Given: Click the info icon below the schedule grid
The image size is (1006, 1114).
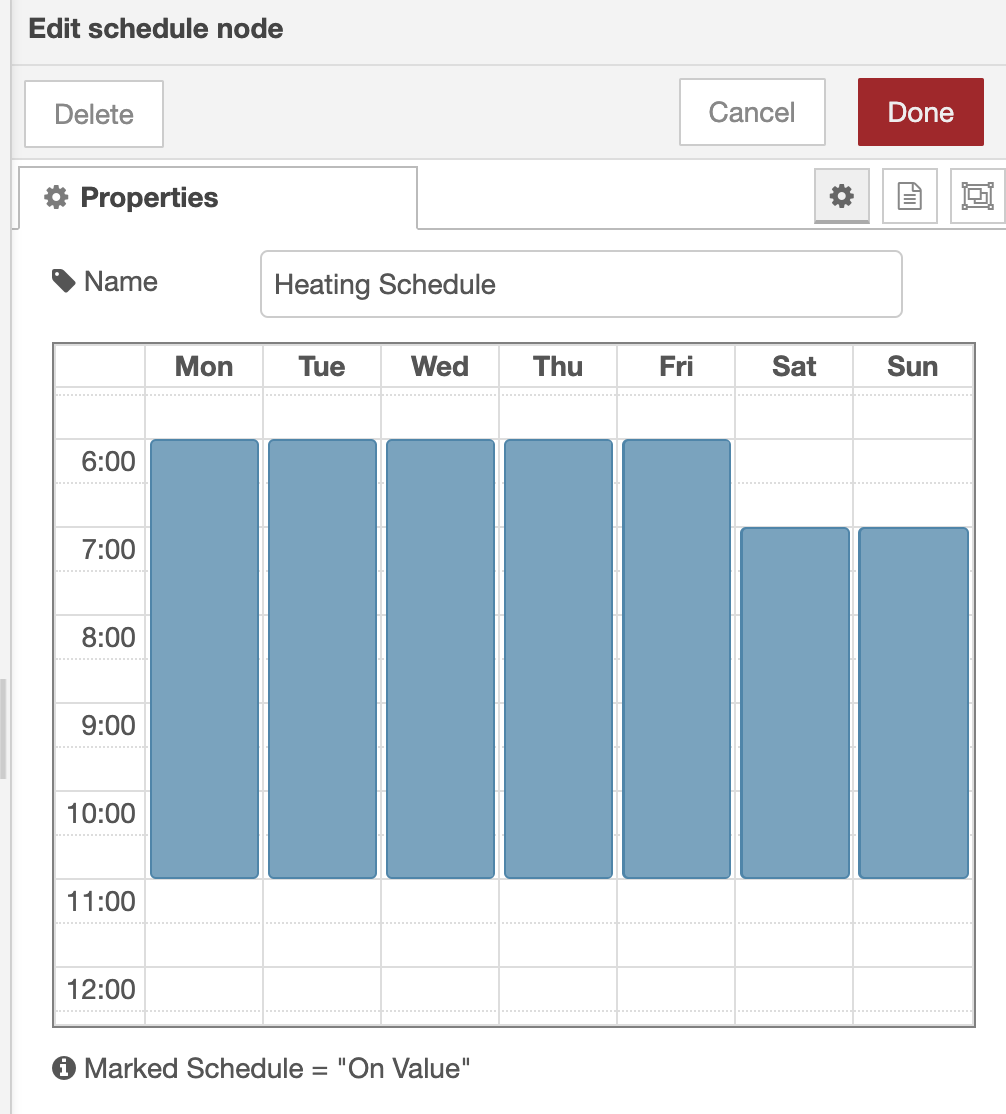Looking at the screenshot, I should (64, 1068).
